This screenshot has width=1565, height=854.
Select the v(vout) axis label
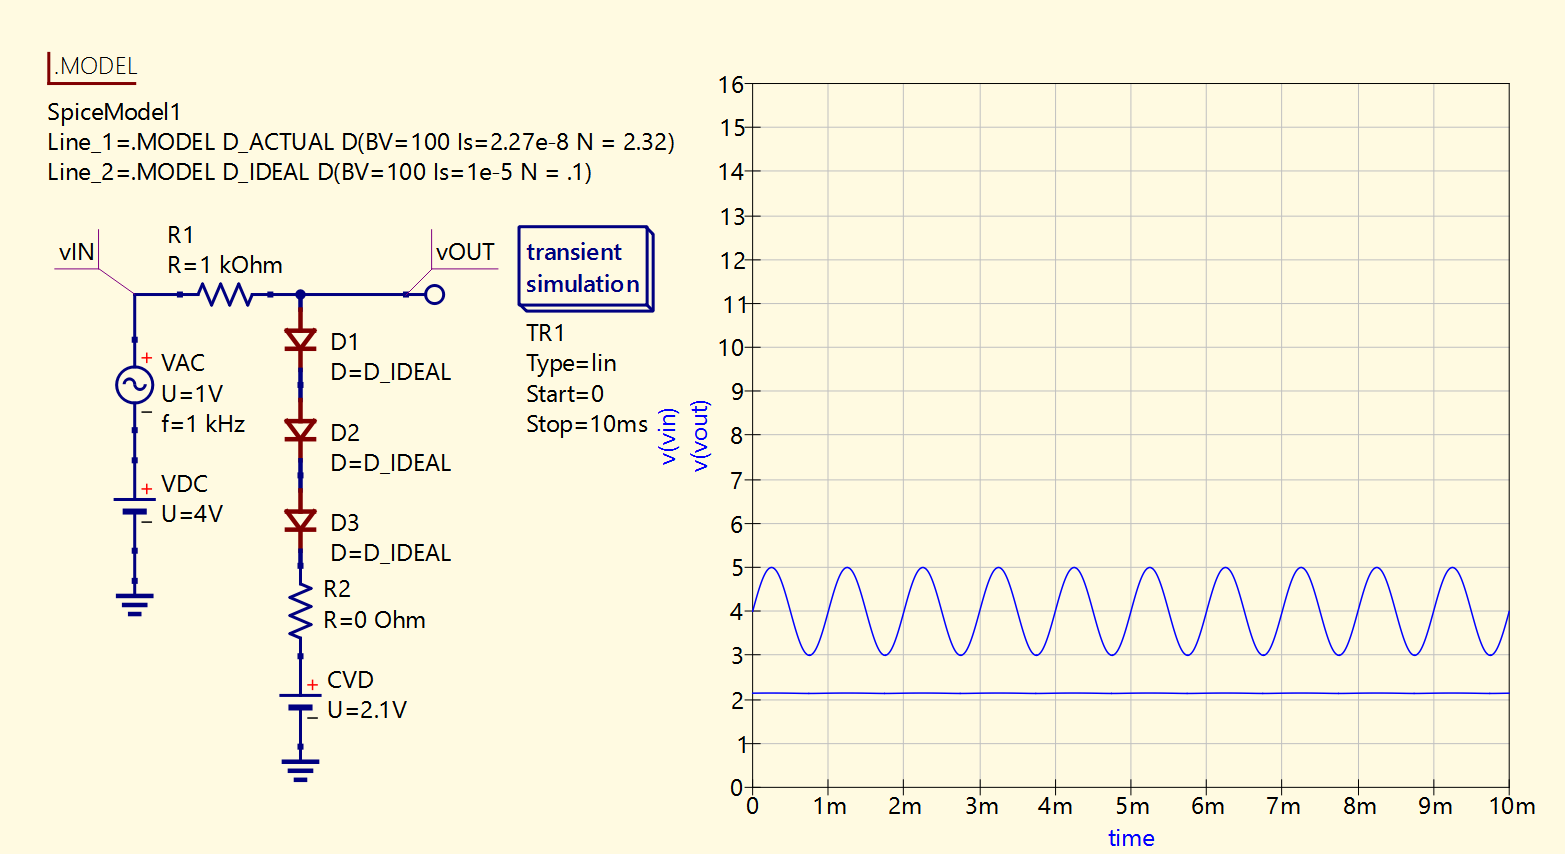tap(700, 436)
